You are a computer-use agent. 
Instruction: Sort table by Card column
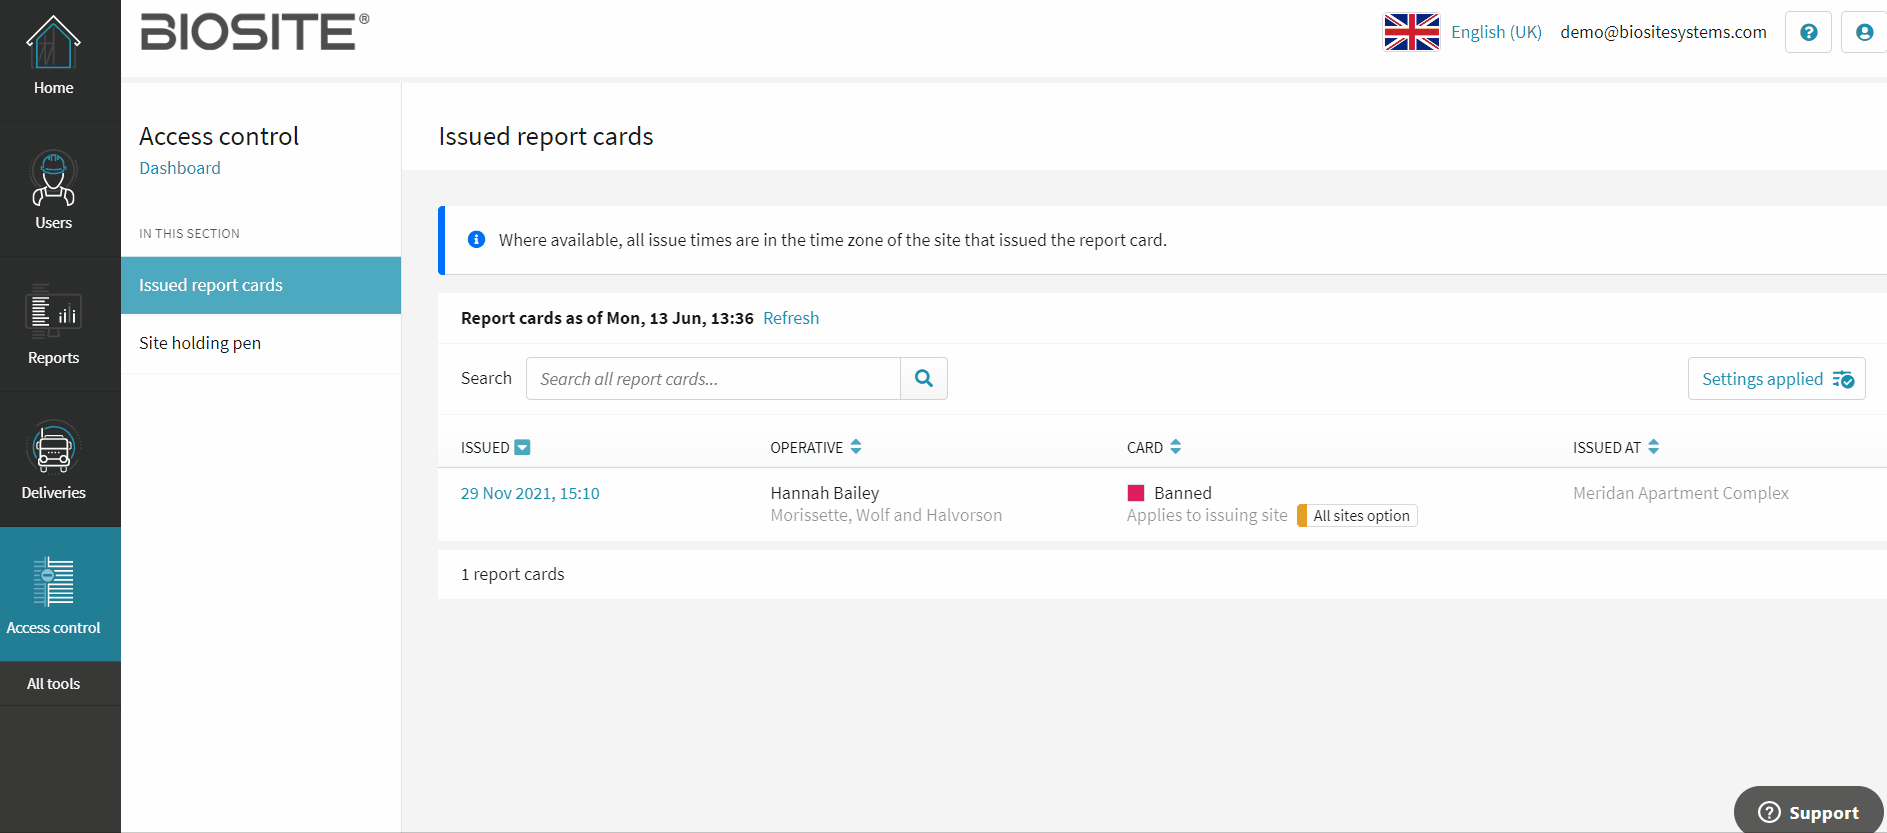tap(1175, 447)
